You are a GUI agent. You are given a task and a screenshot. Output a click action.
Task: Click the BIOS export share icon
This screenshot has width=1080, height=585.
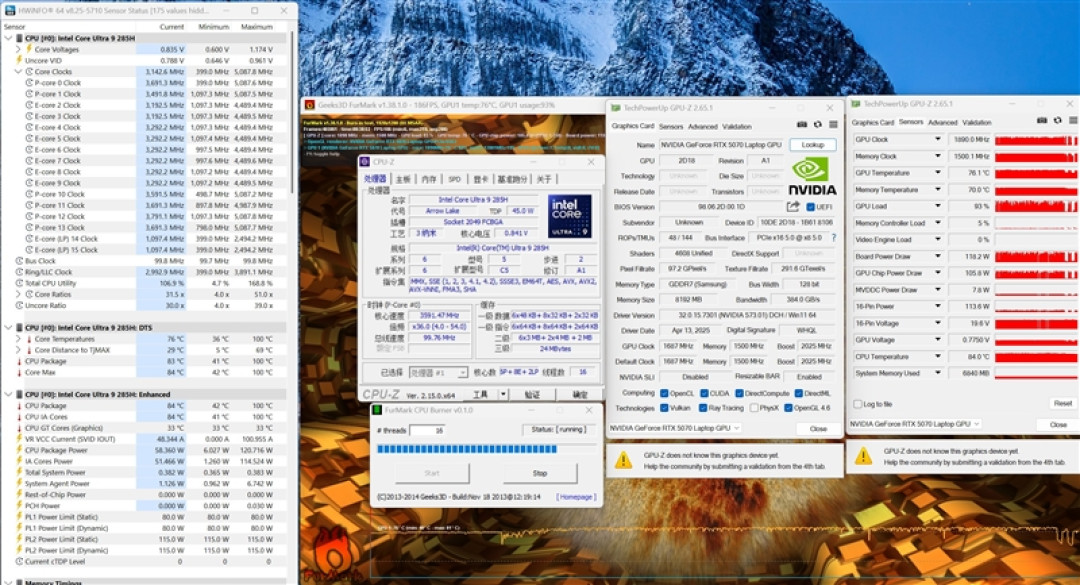point(793,206)
